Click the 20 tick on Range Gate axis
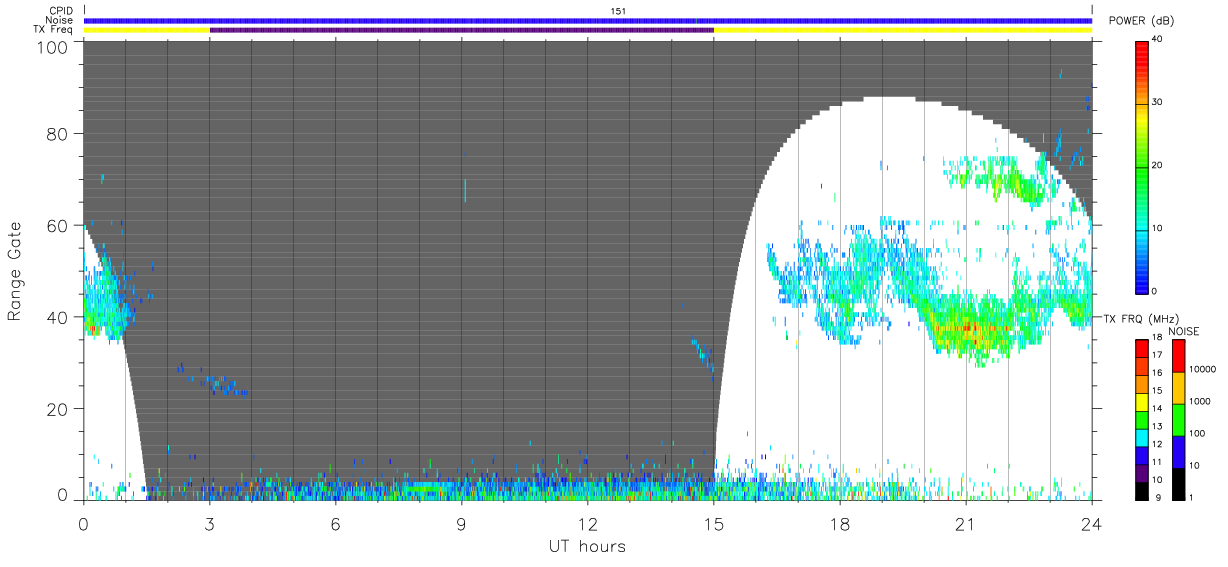1228x567 pixels. click(x=57, y=409)
